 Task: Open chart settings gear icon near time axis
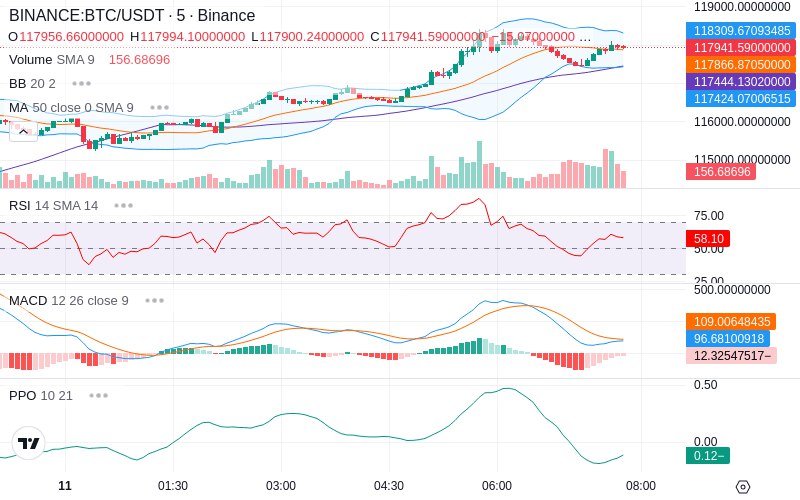point(743,487)
